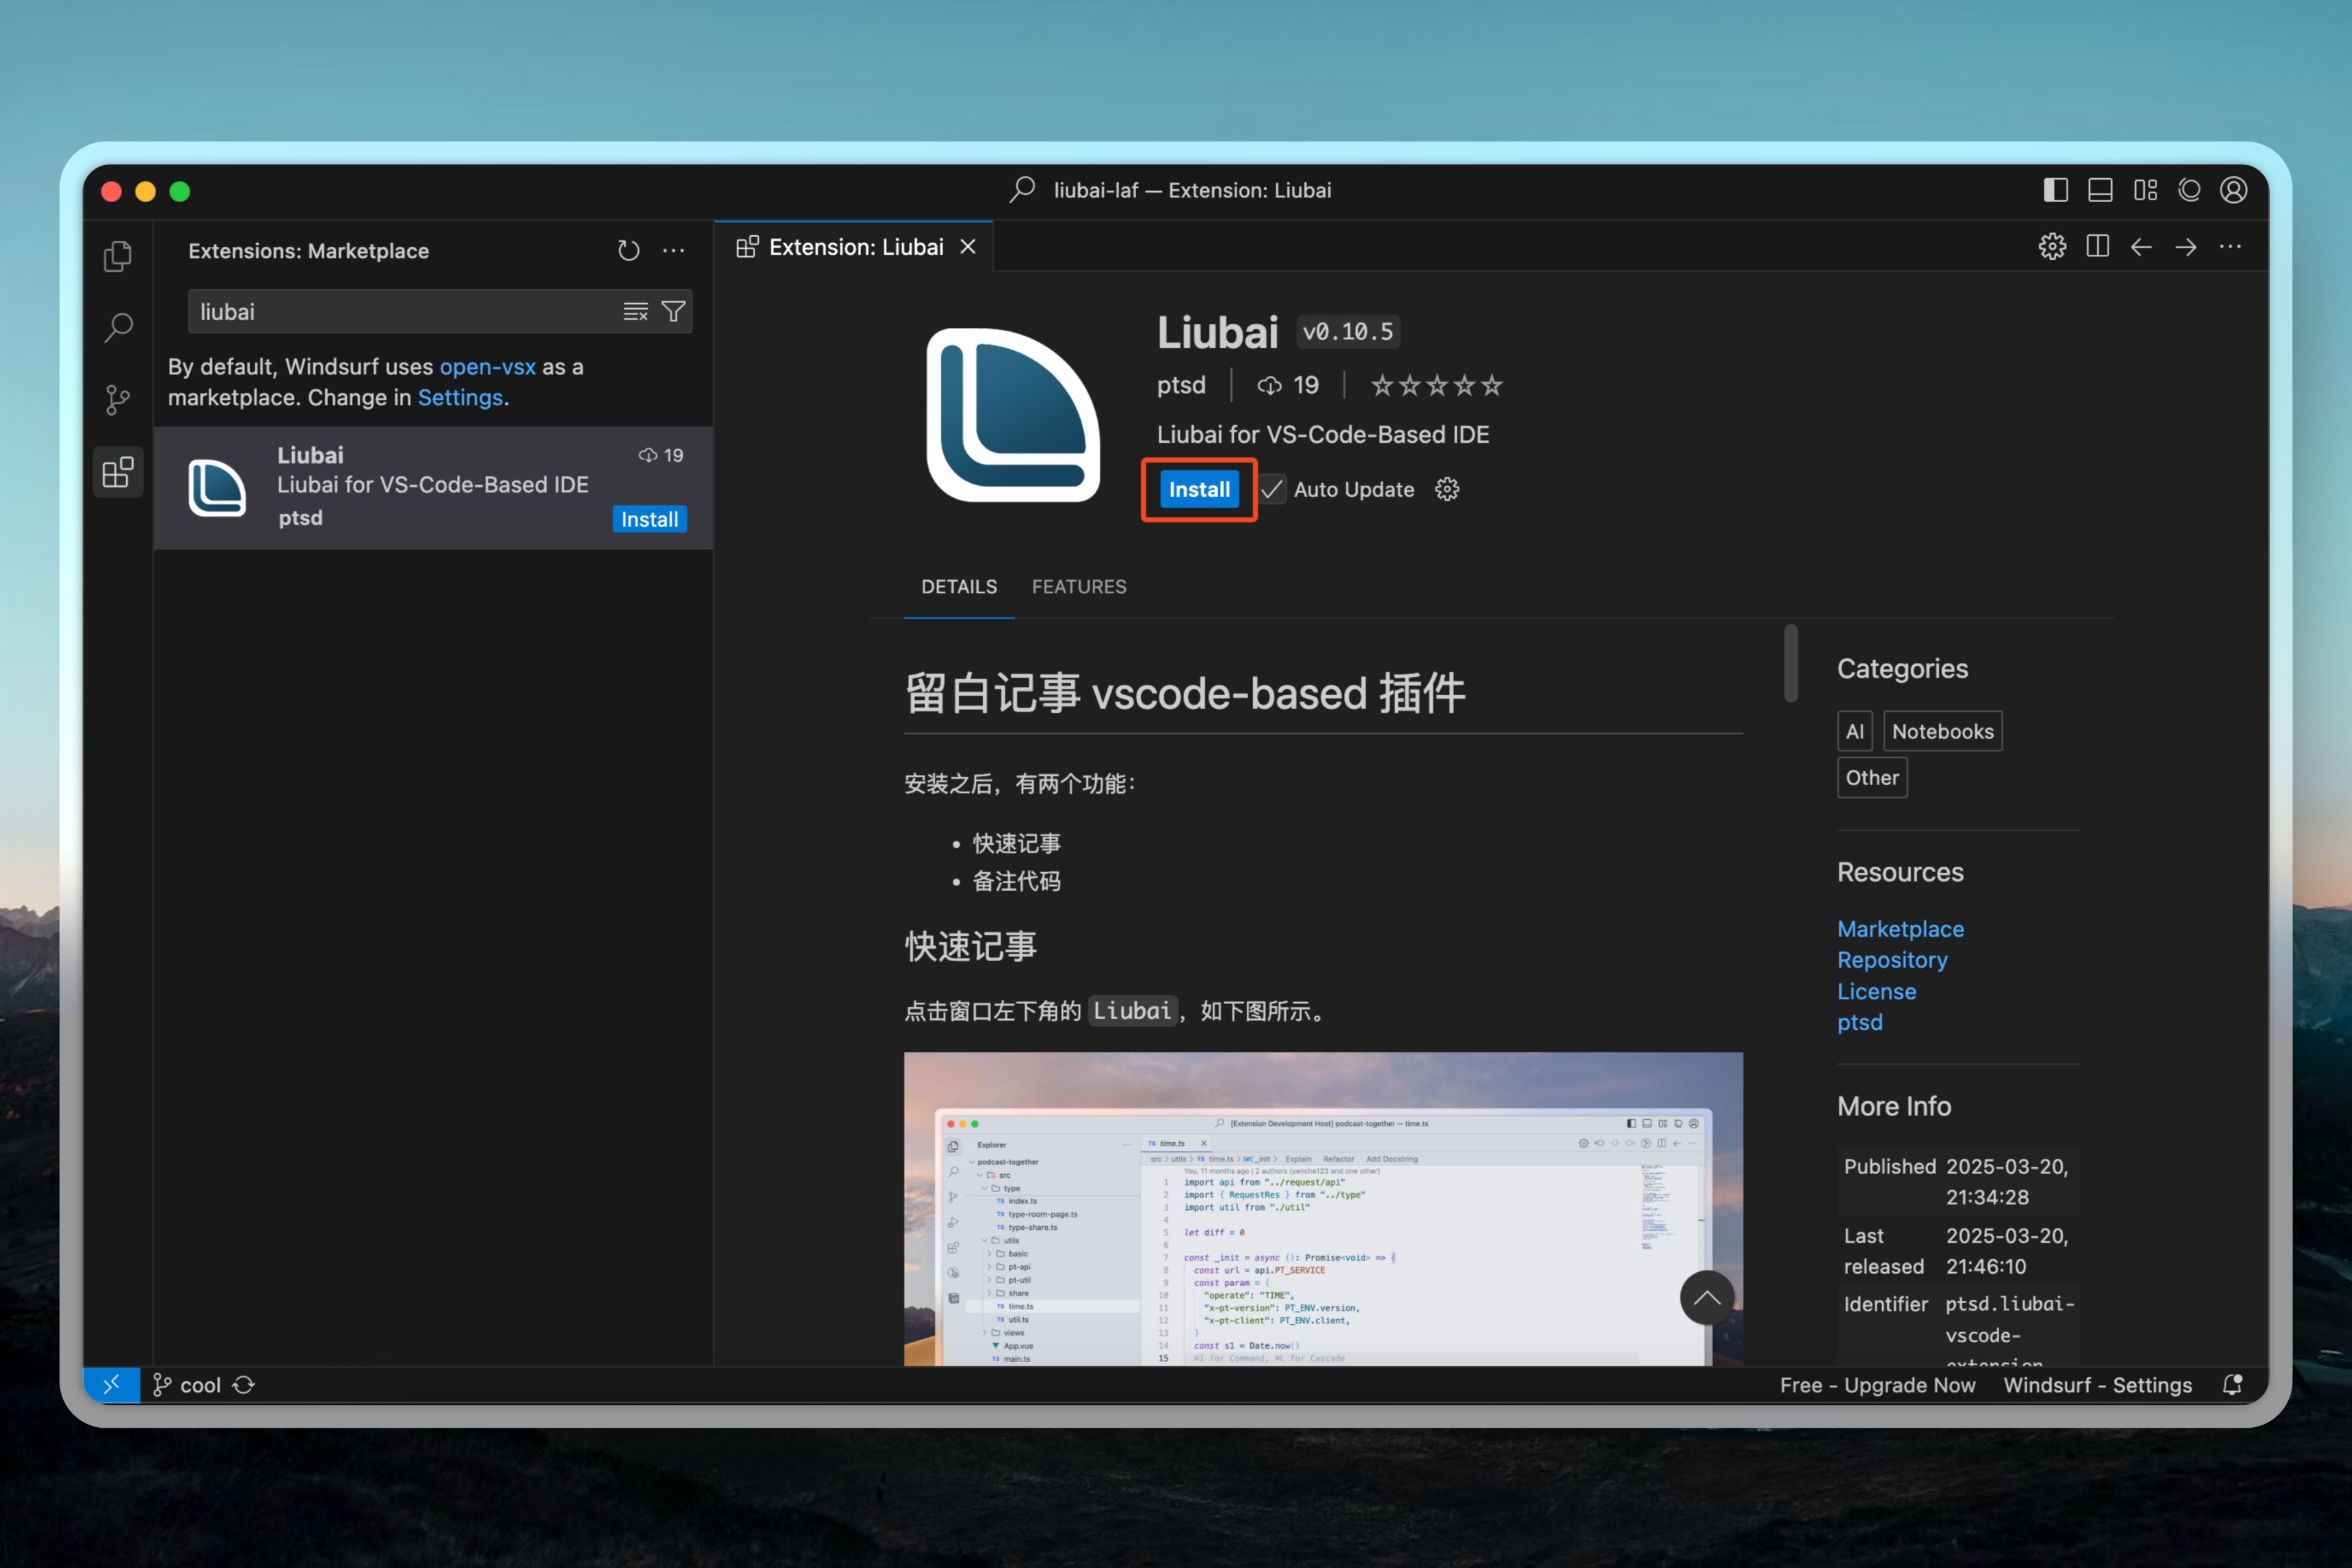Select the Extension: Liubai editor tab
Image resolution: width=2352 pixels, height=1568 pixels.
855,246
